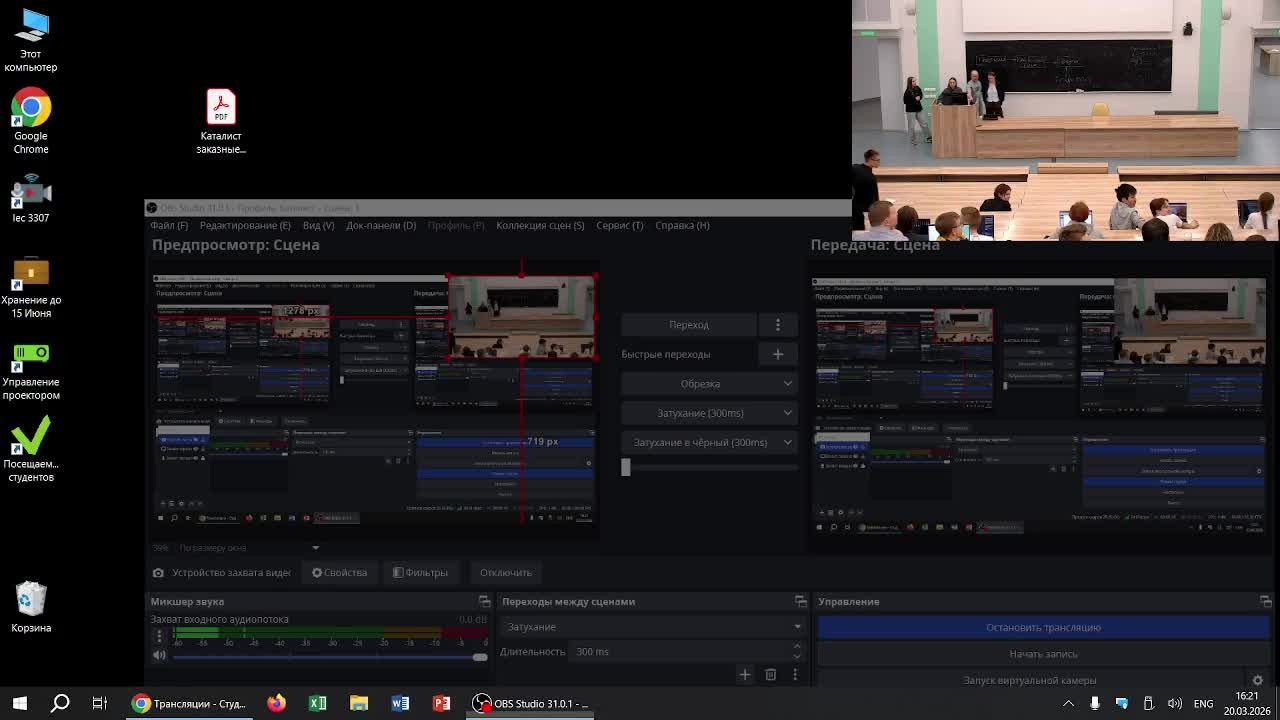Screen dimensions: 1280x720
Task: Open source Свойства properties
Action: click(340, 573)
